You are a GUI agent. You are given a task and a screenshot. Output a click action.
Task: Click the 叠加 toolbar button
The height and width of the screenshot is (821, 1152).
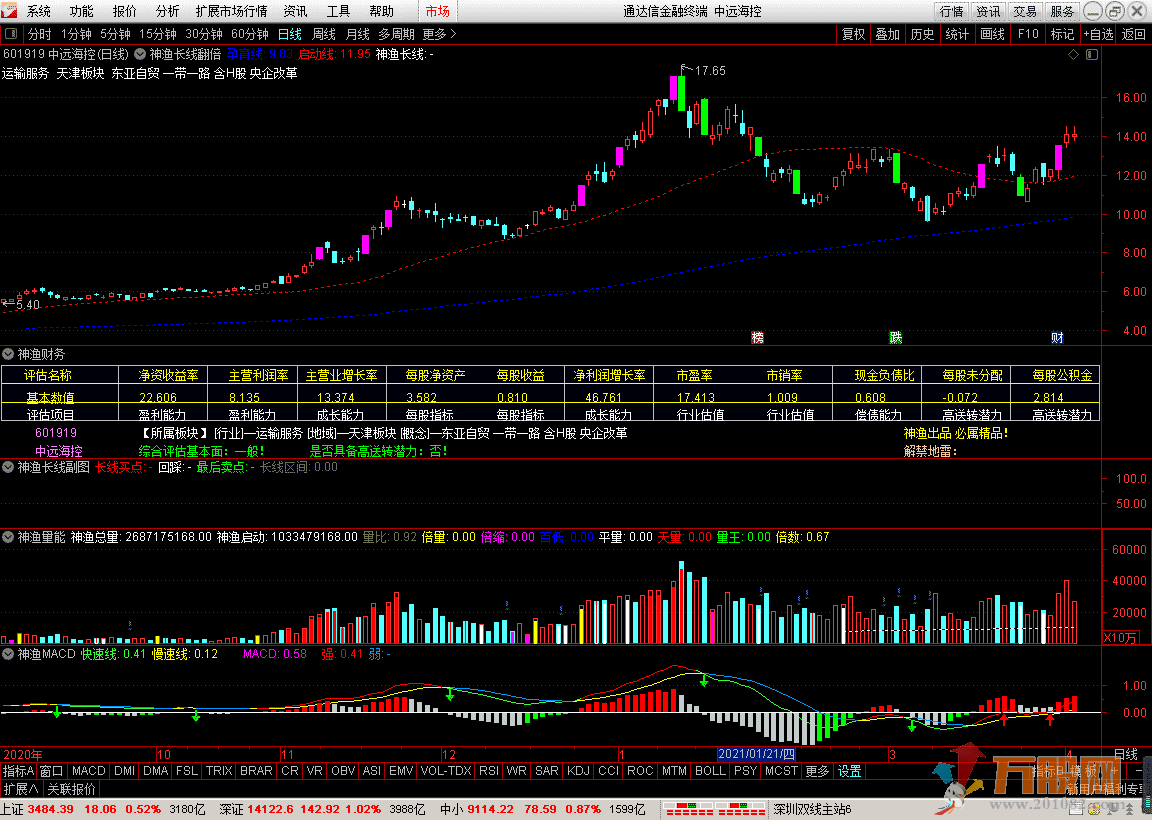coord(888,34)
